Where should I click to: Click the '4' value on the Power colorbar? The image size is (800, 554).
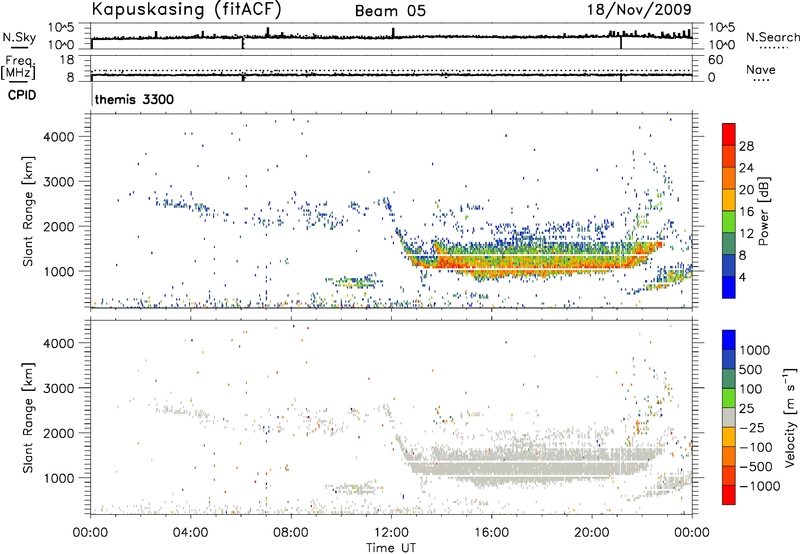point(742,278)
